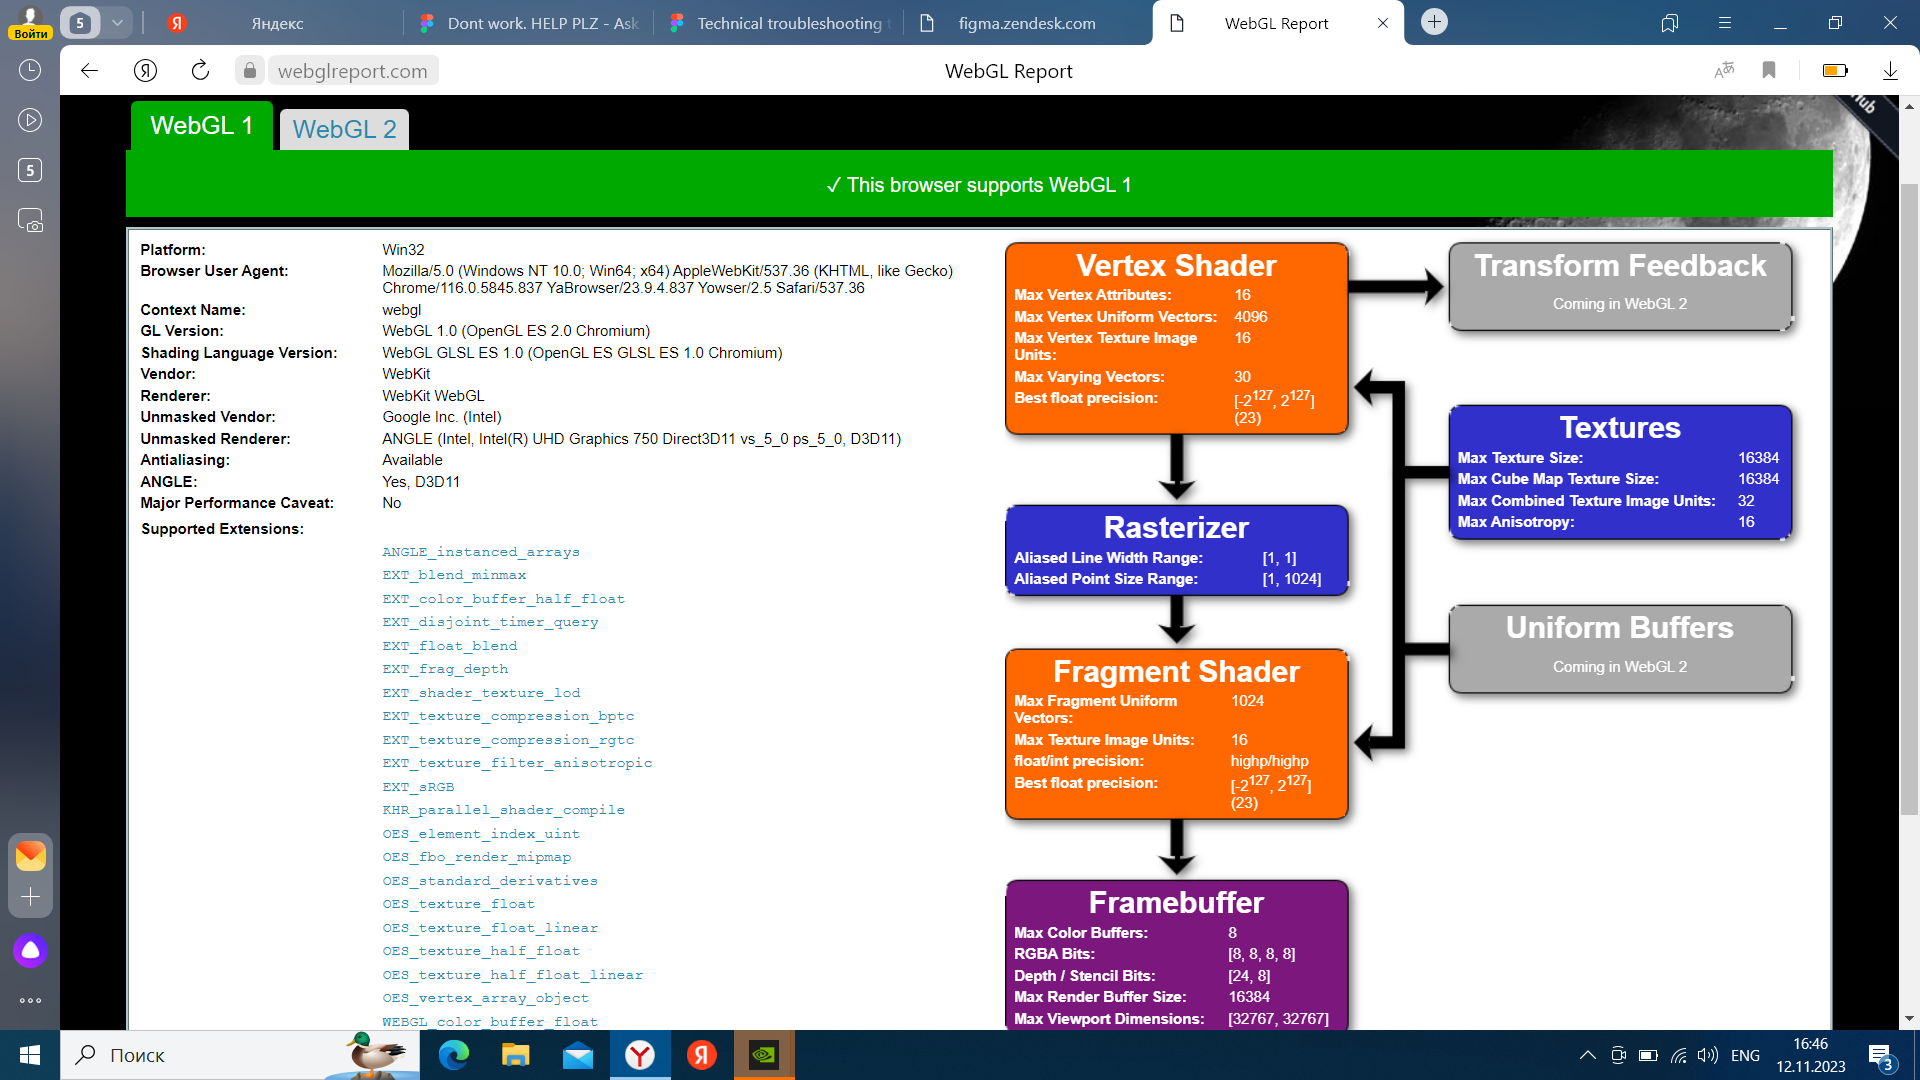Image resolution: width=1920 pixels, height=1080 pixels.
Task: Go back with the back arrow
Action: coord(90,70)
